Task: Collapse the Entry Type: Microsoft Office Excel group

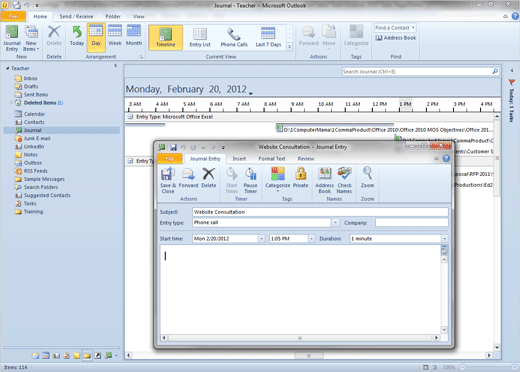Action: coord(130,117)
